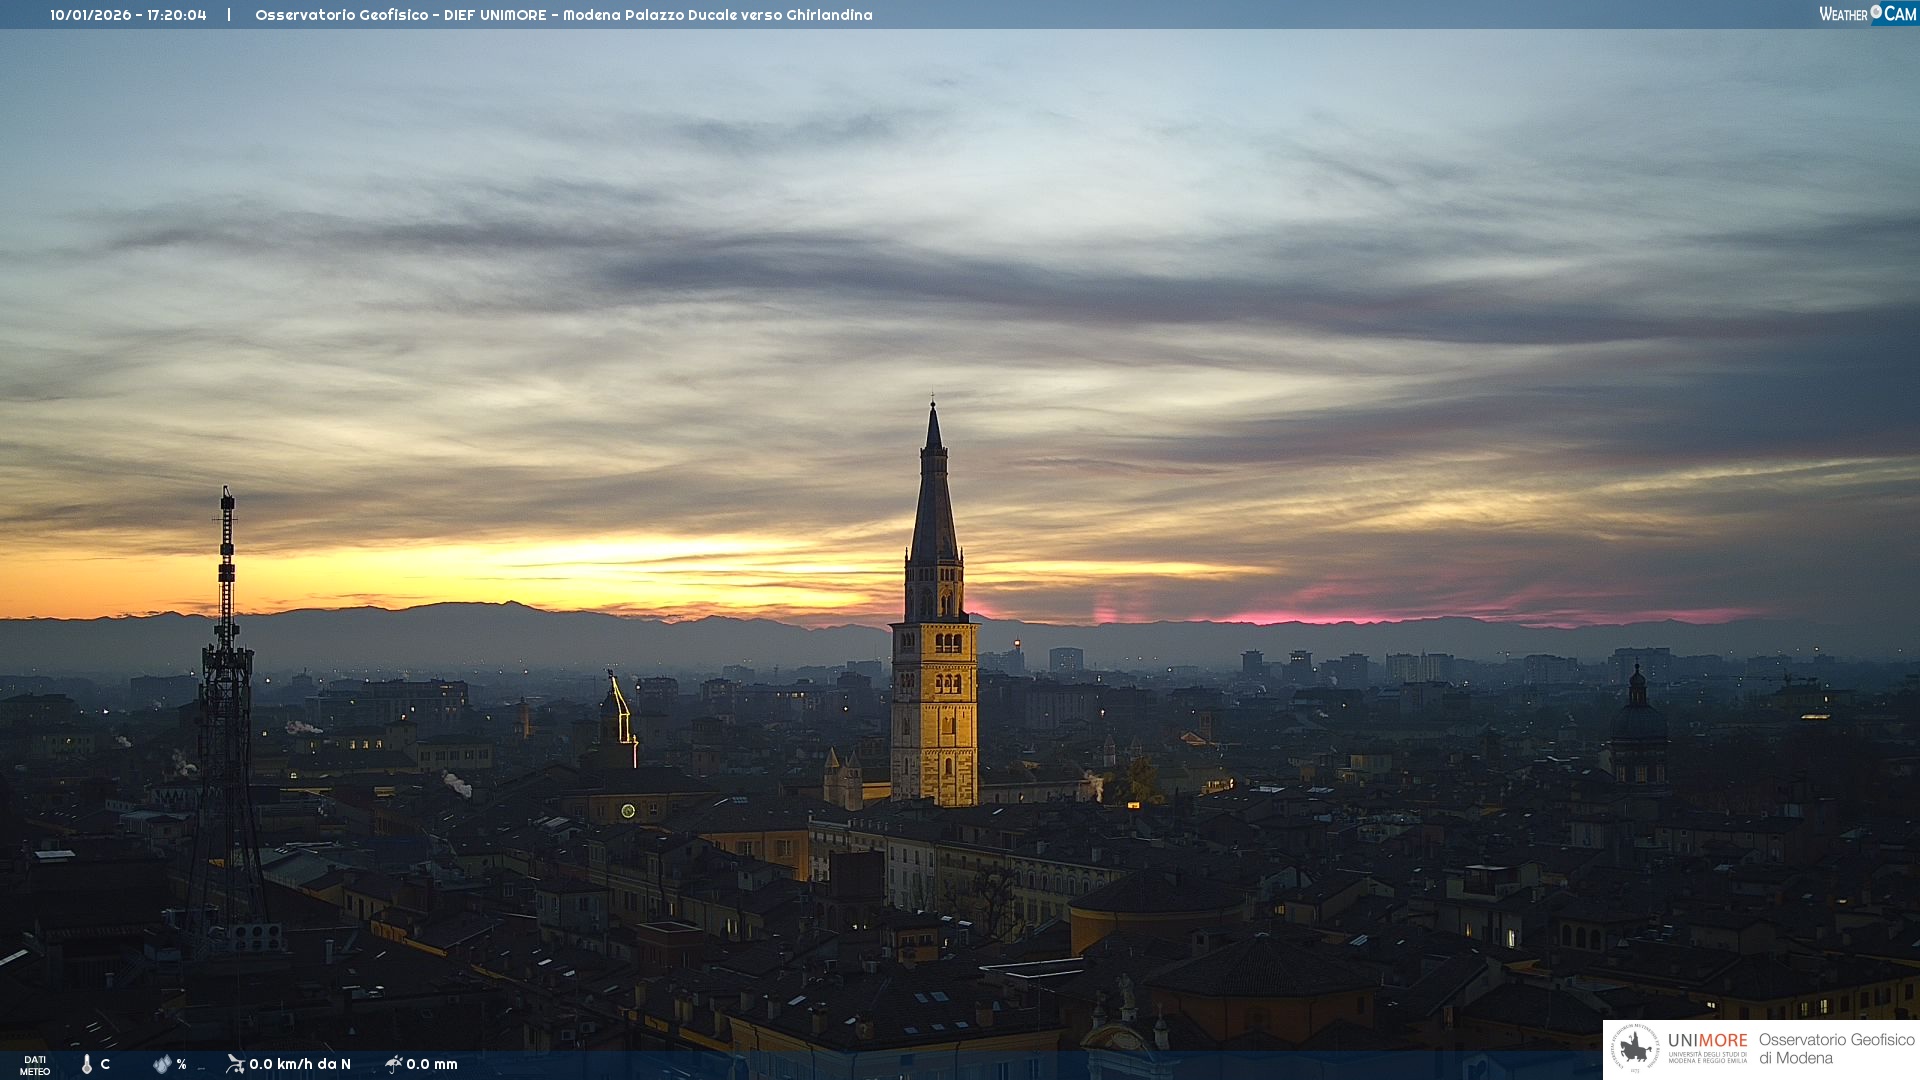This screenshot has height=1080, width=1920.
Task: Click the UNIMORE horseman seal emblem
Action: [1636, 1049]
